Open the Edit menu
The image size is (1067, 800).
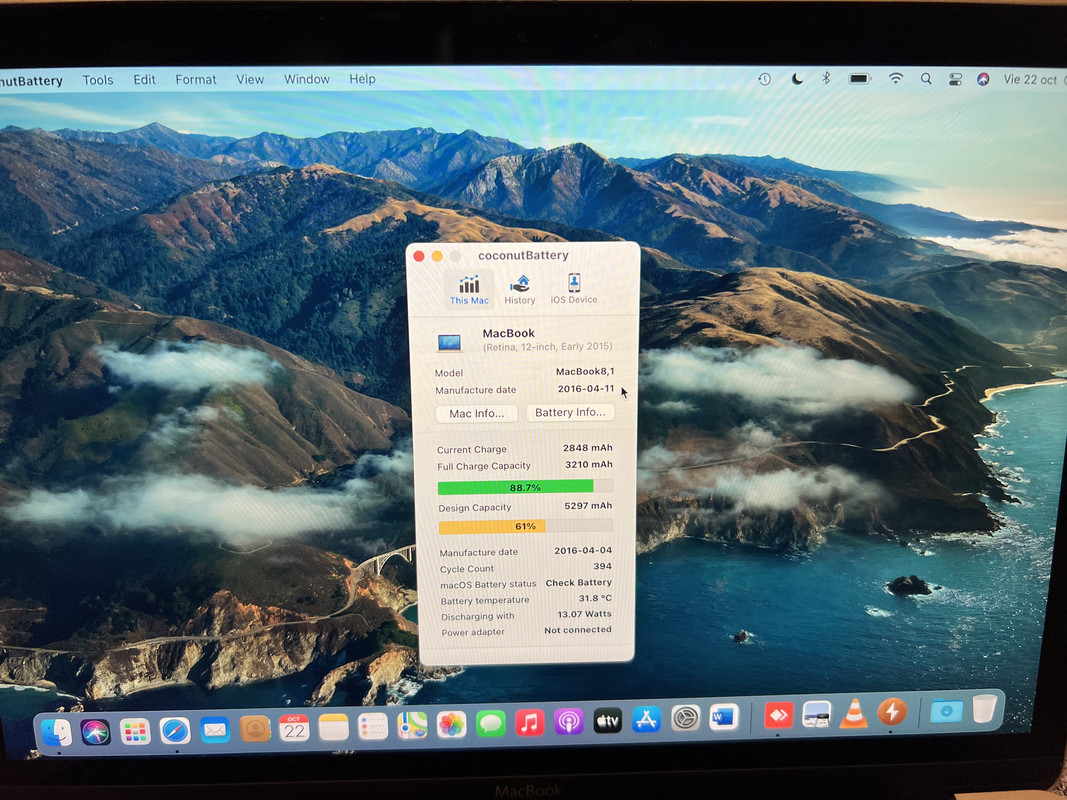click(144, 80)
